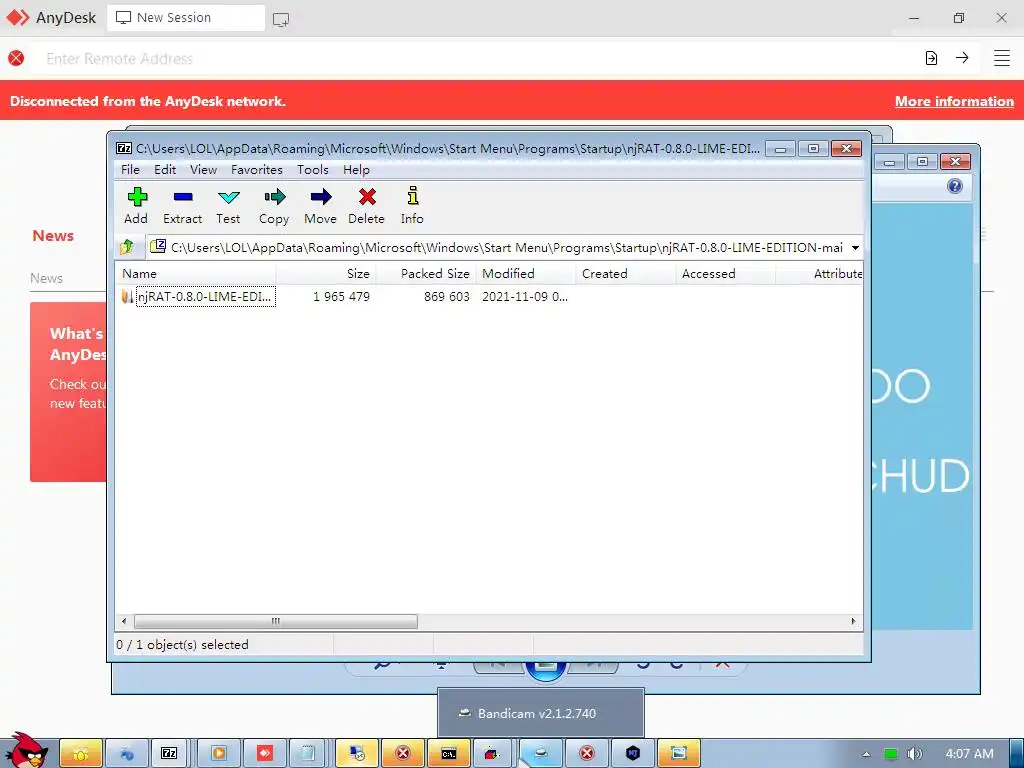
Task: Click size value 1 965 479
Action: [x=342, y=296]
